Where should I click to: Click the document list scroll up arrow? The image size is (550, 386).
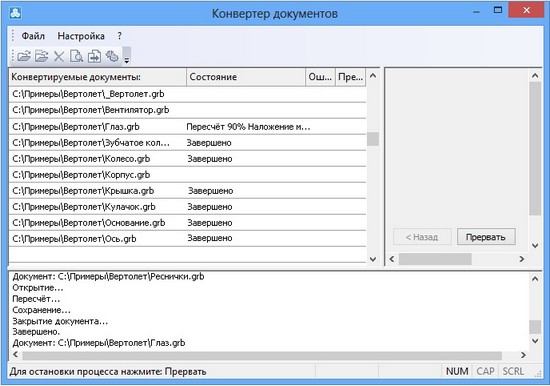click(373, 75)
